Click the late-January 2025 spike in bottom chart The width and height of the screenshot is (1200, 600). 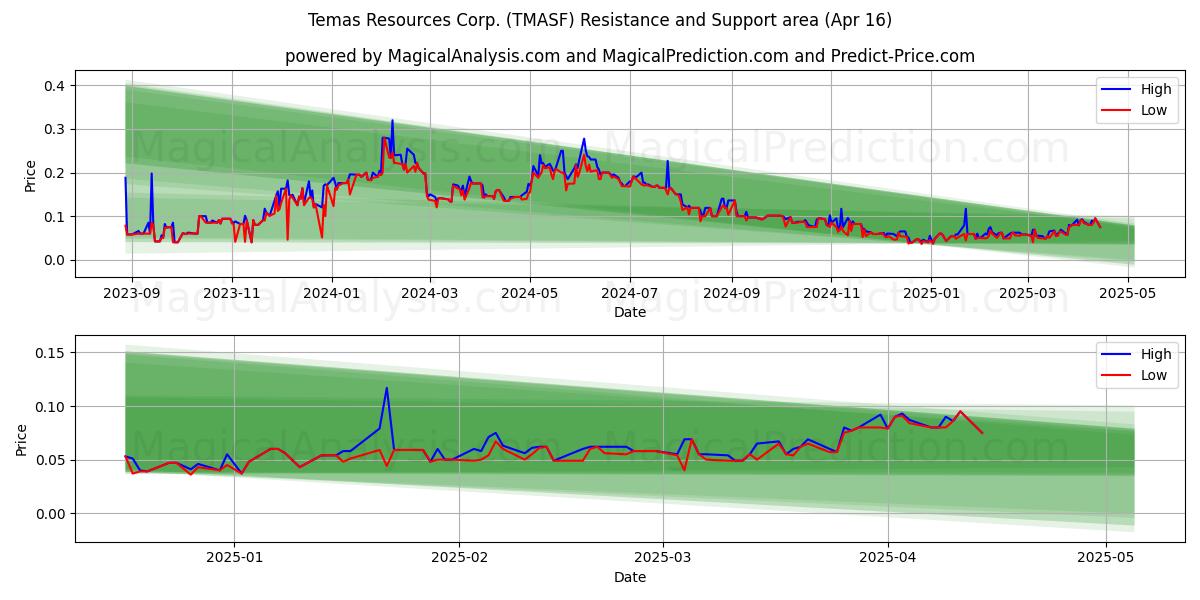click(x=387, y=389)
